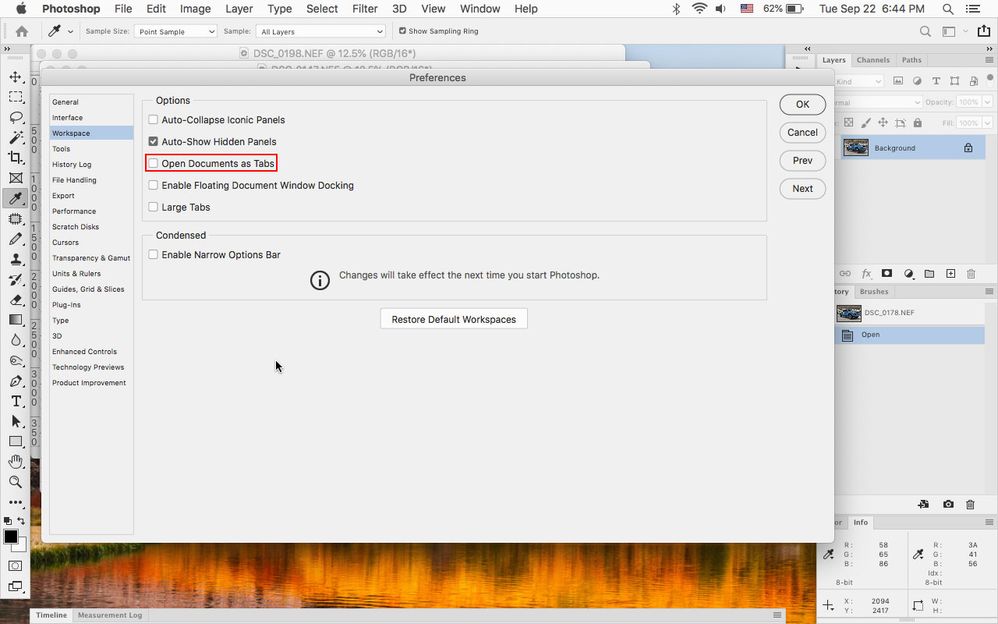Select the Eraser tool

[15, 299]
